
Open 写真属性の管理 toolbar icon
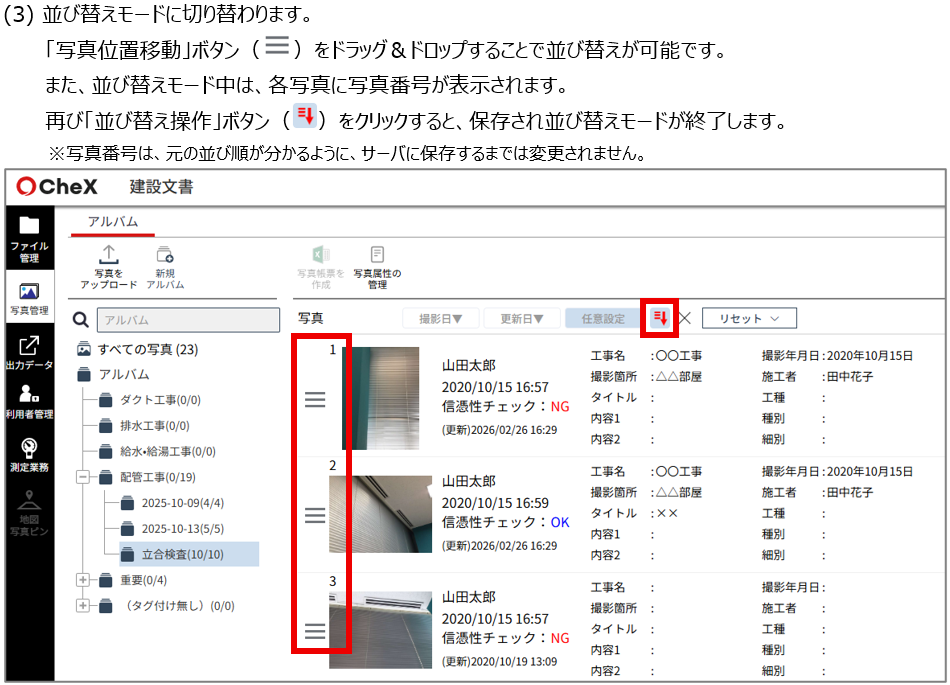[377, 266]
